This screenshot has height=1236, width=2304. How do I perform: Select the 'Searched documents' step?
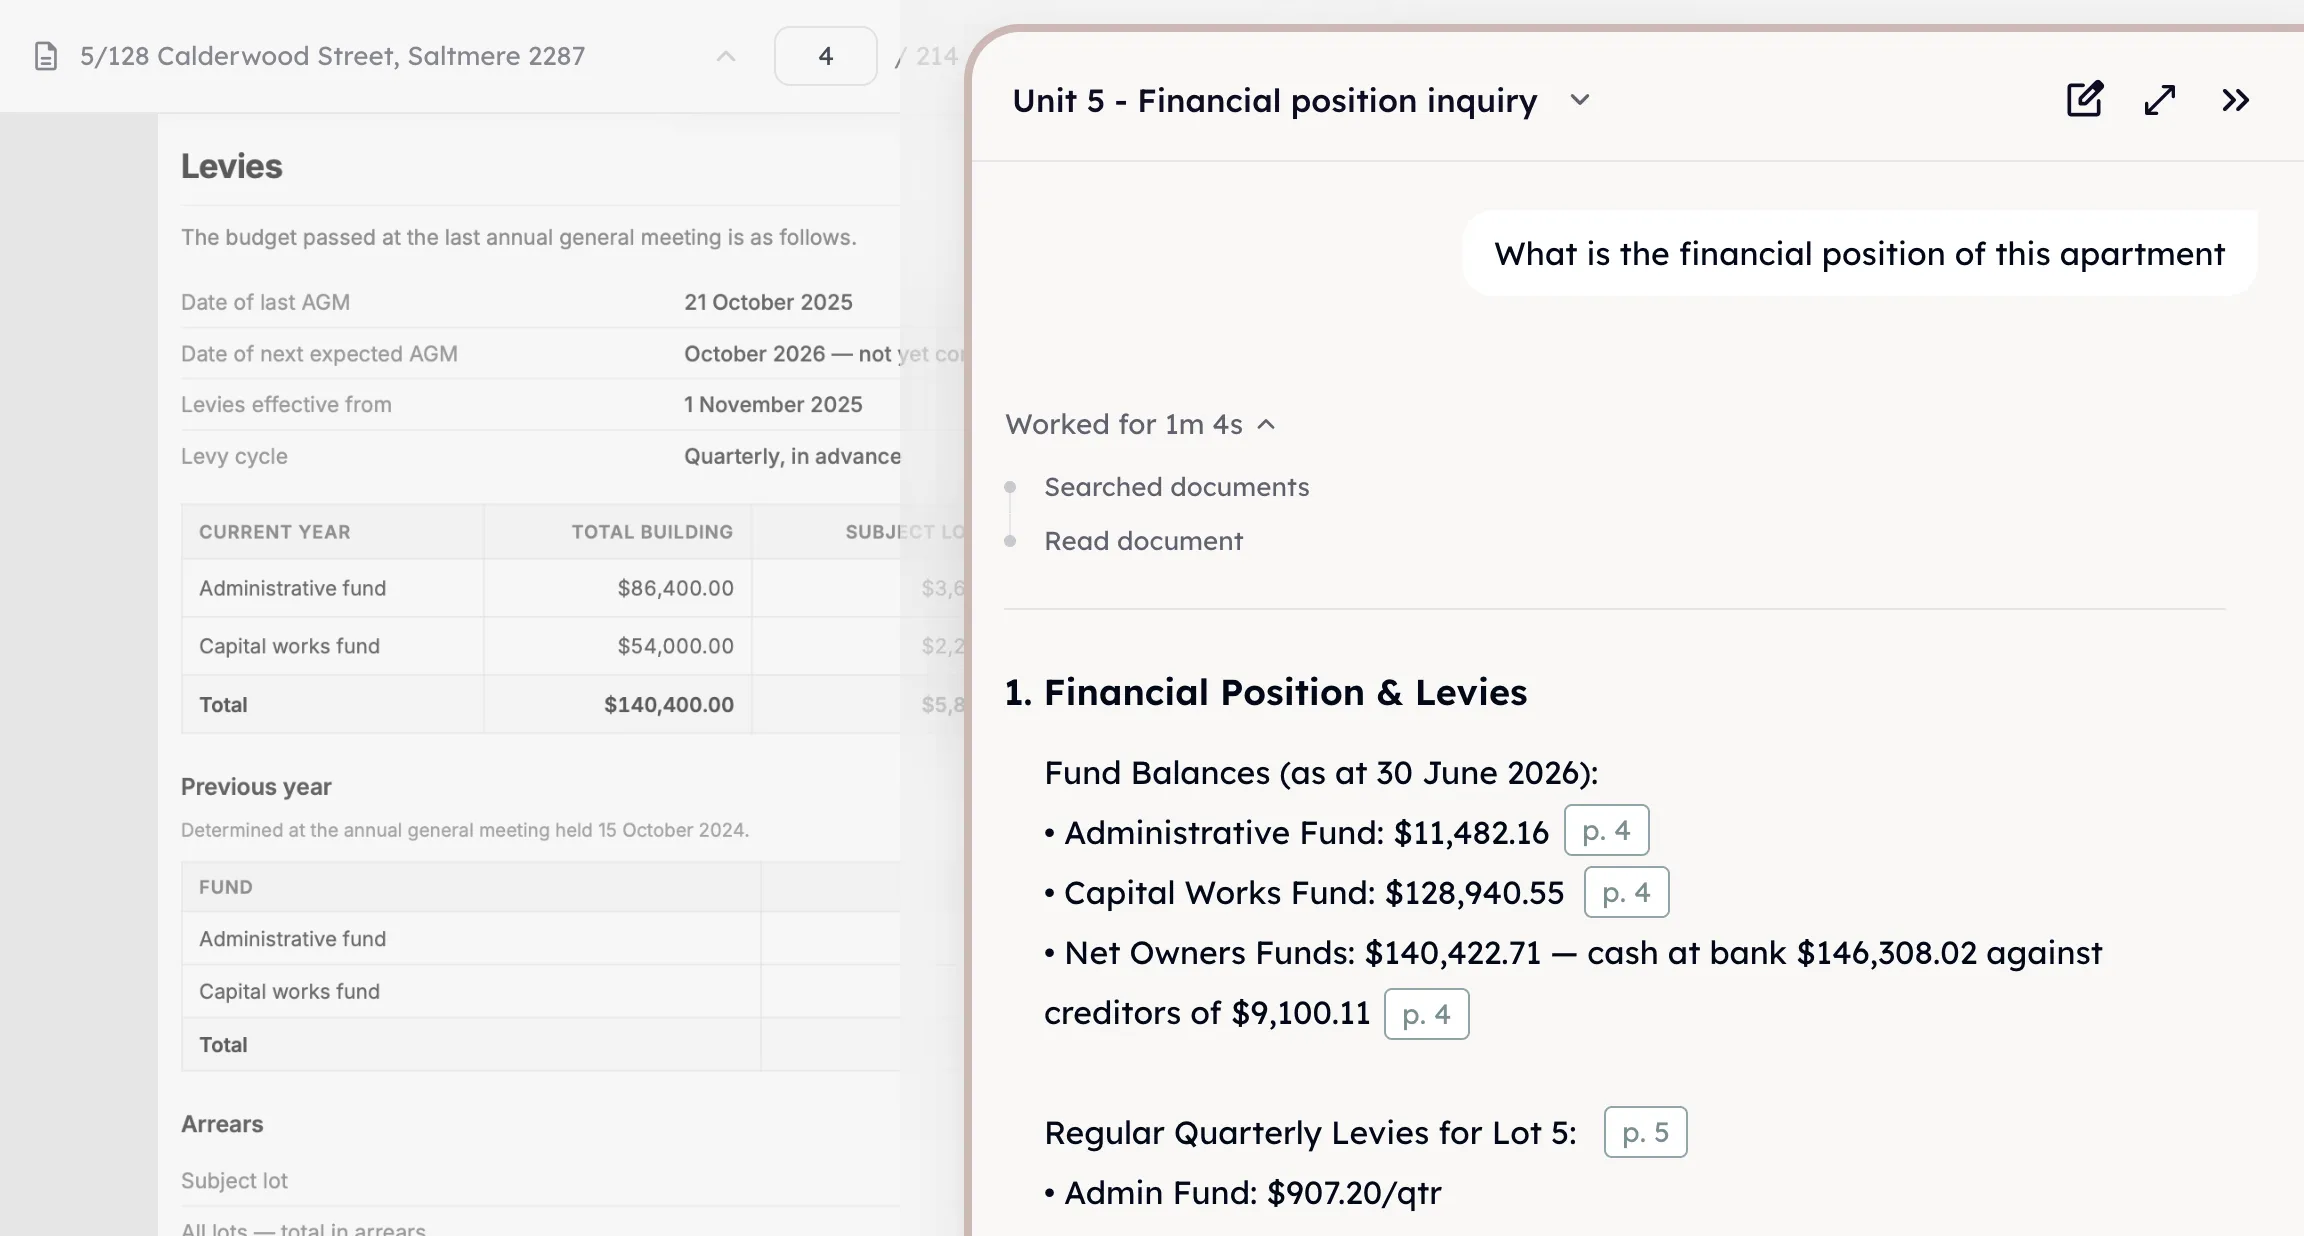pos(1177,487)
